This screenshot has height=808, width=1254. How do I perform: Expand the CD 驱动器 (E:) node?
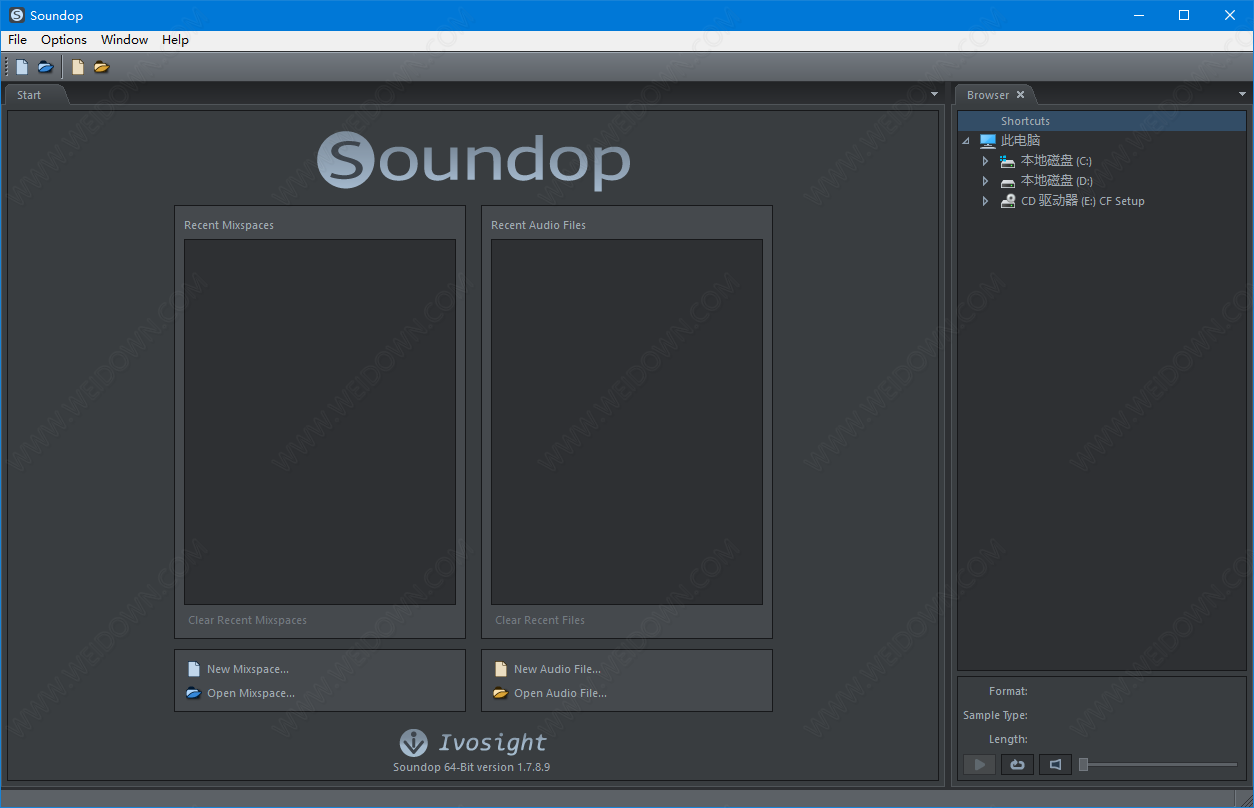tap(985, 201)
